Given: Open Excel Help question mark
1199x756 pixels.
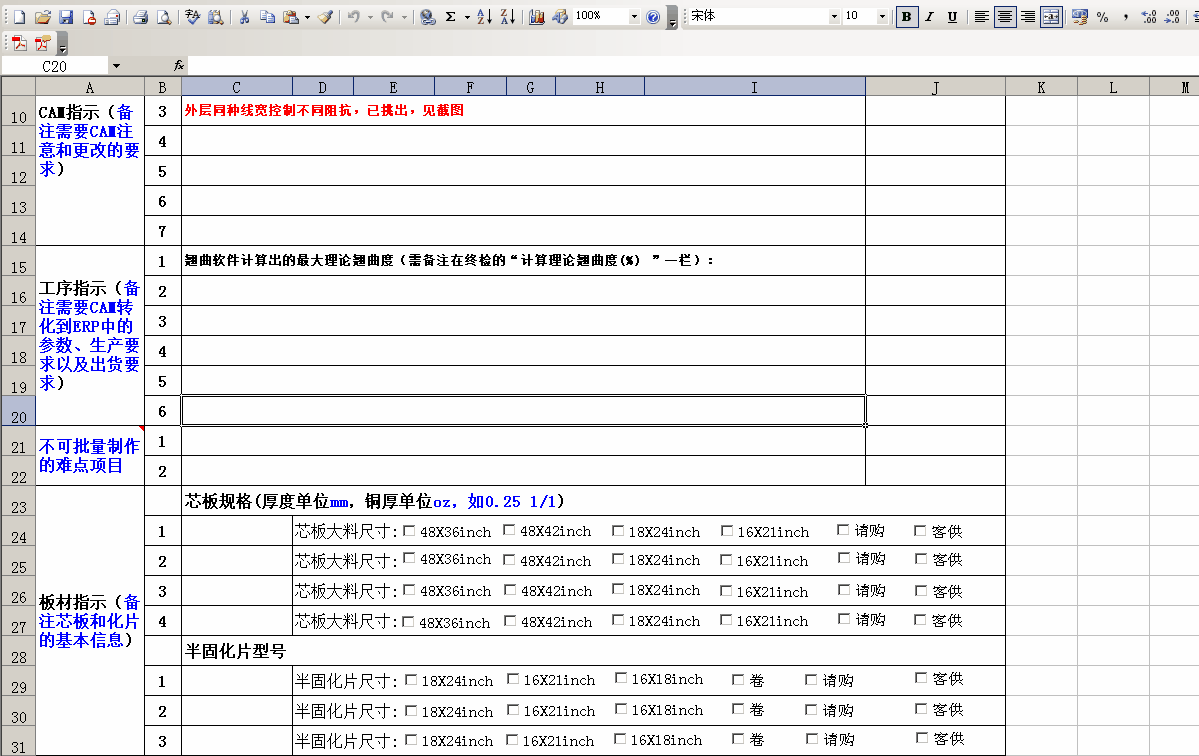Looking at the screenshot, I should pyautogui.click(x=653, y=16).
